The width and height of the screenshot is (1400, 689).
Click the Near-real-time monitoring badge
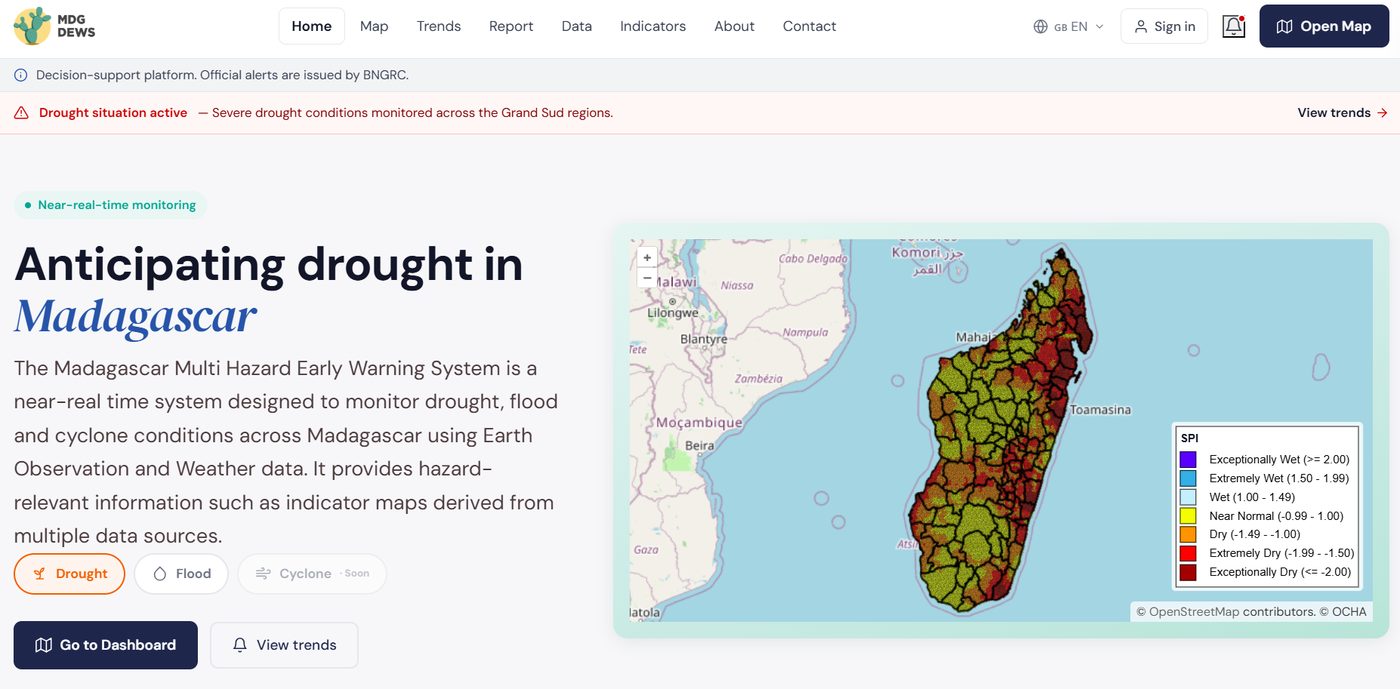110,205
